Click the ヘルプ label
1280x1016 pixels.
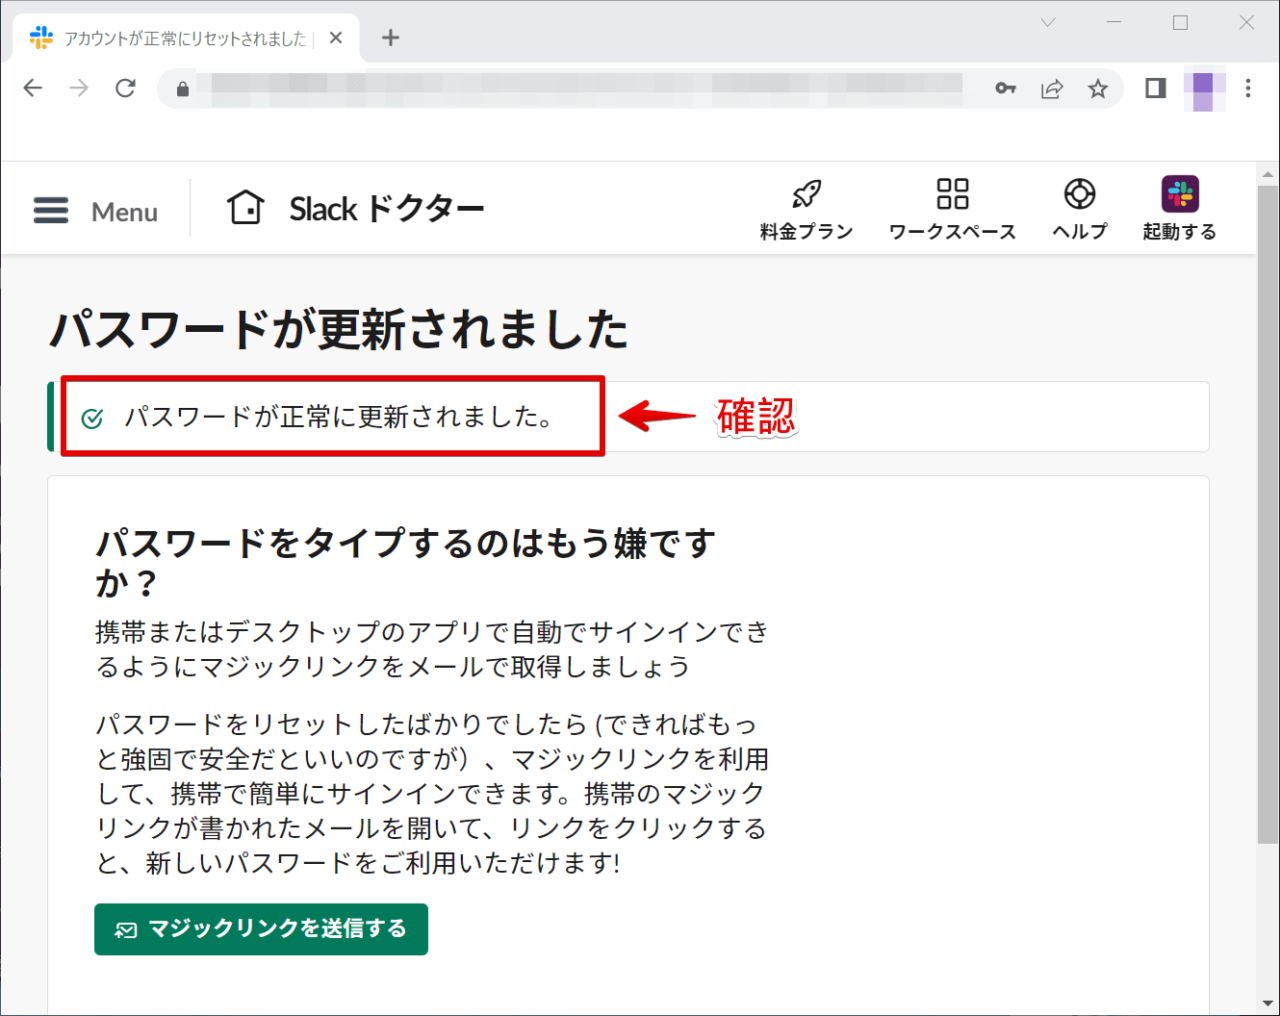1079,232
